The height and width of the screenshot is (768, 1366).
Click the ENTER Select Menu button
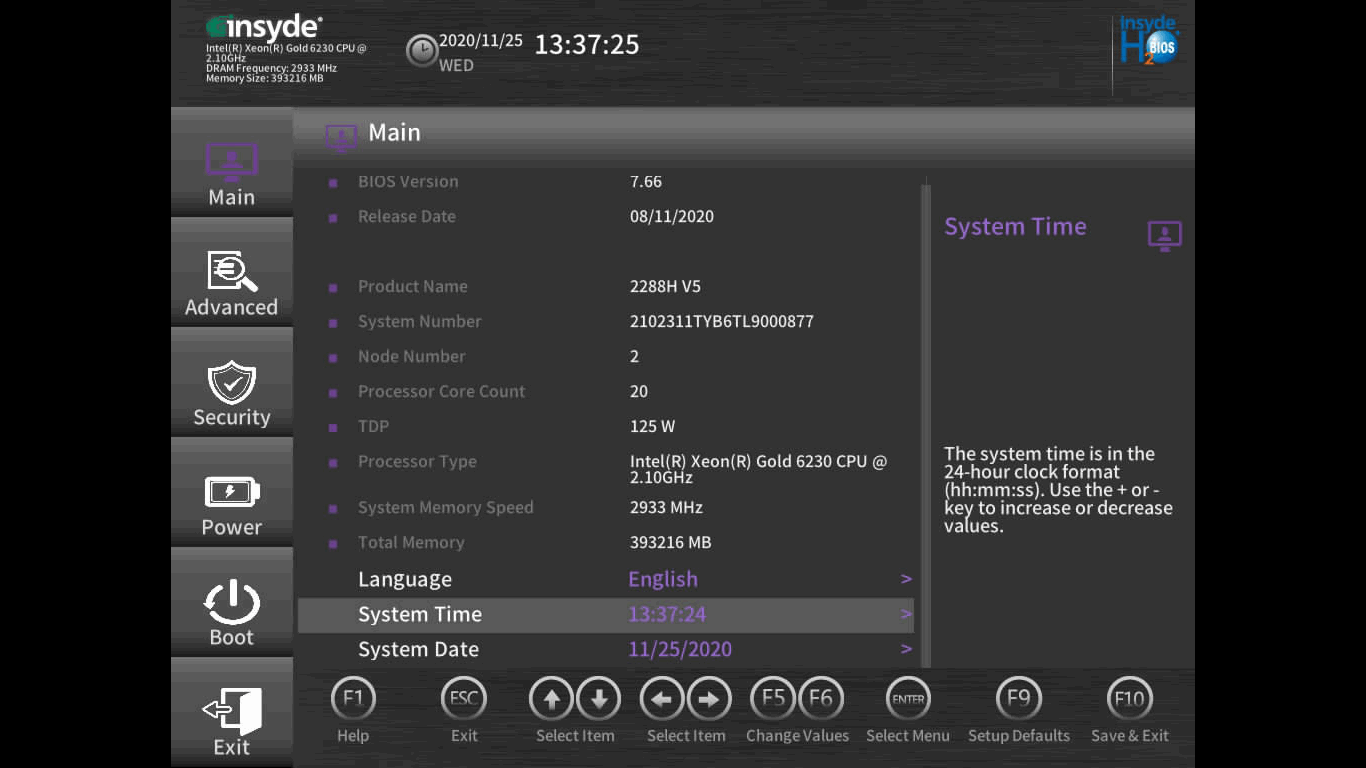tap(908, 699)
